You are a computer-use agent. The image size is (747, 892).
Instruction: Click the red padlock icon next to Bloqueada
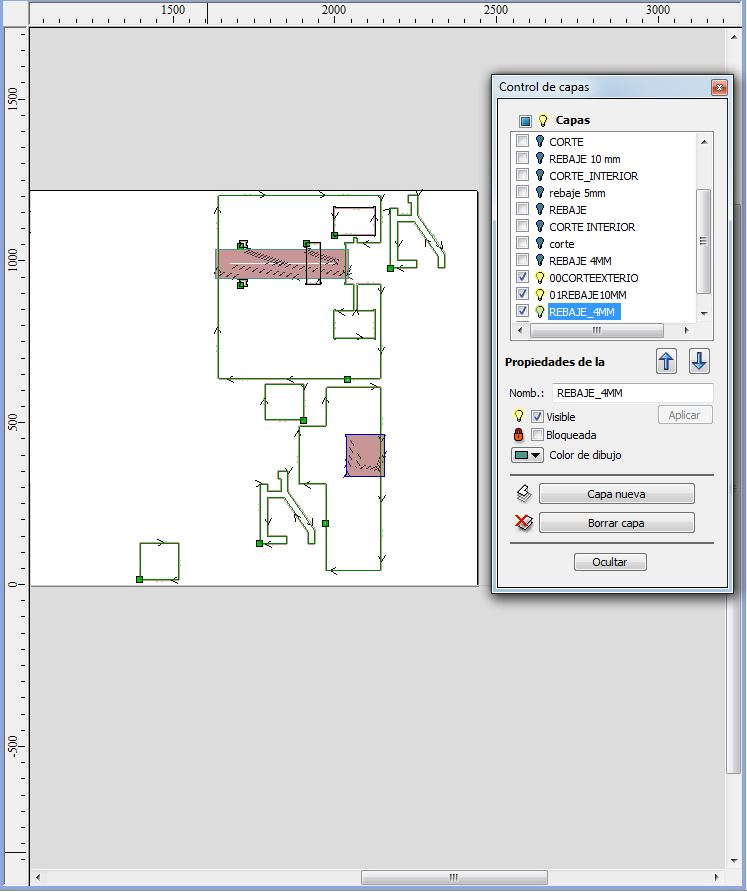coord(518,435)
